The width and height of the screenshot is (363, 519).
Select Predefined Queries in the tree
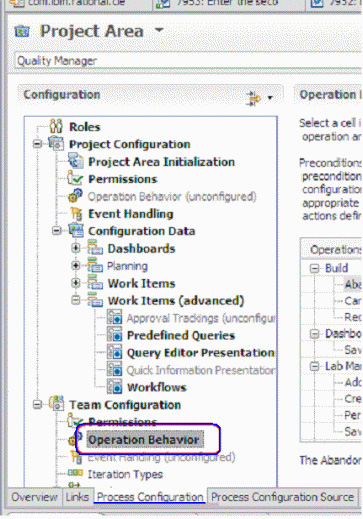[x=181, y=335]
